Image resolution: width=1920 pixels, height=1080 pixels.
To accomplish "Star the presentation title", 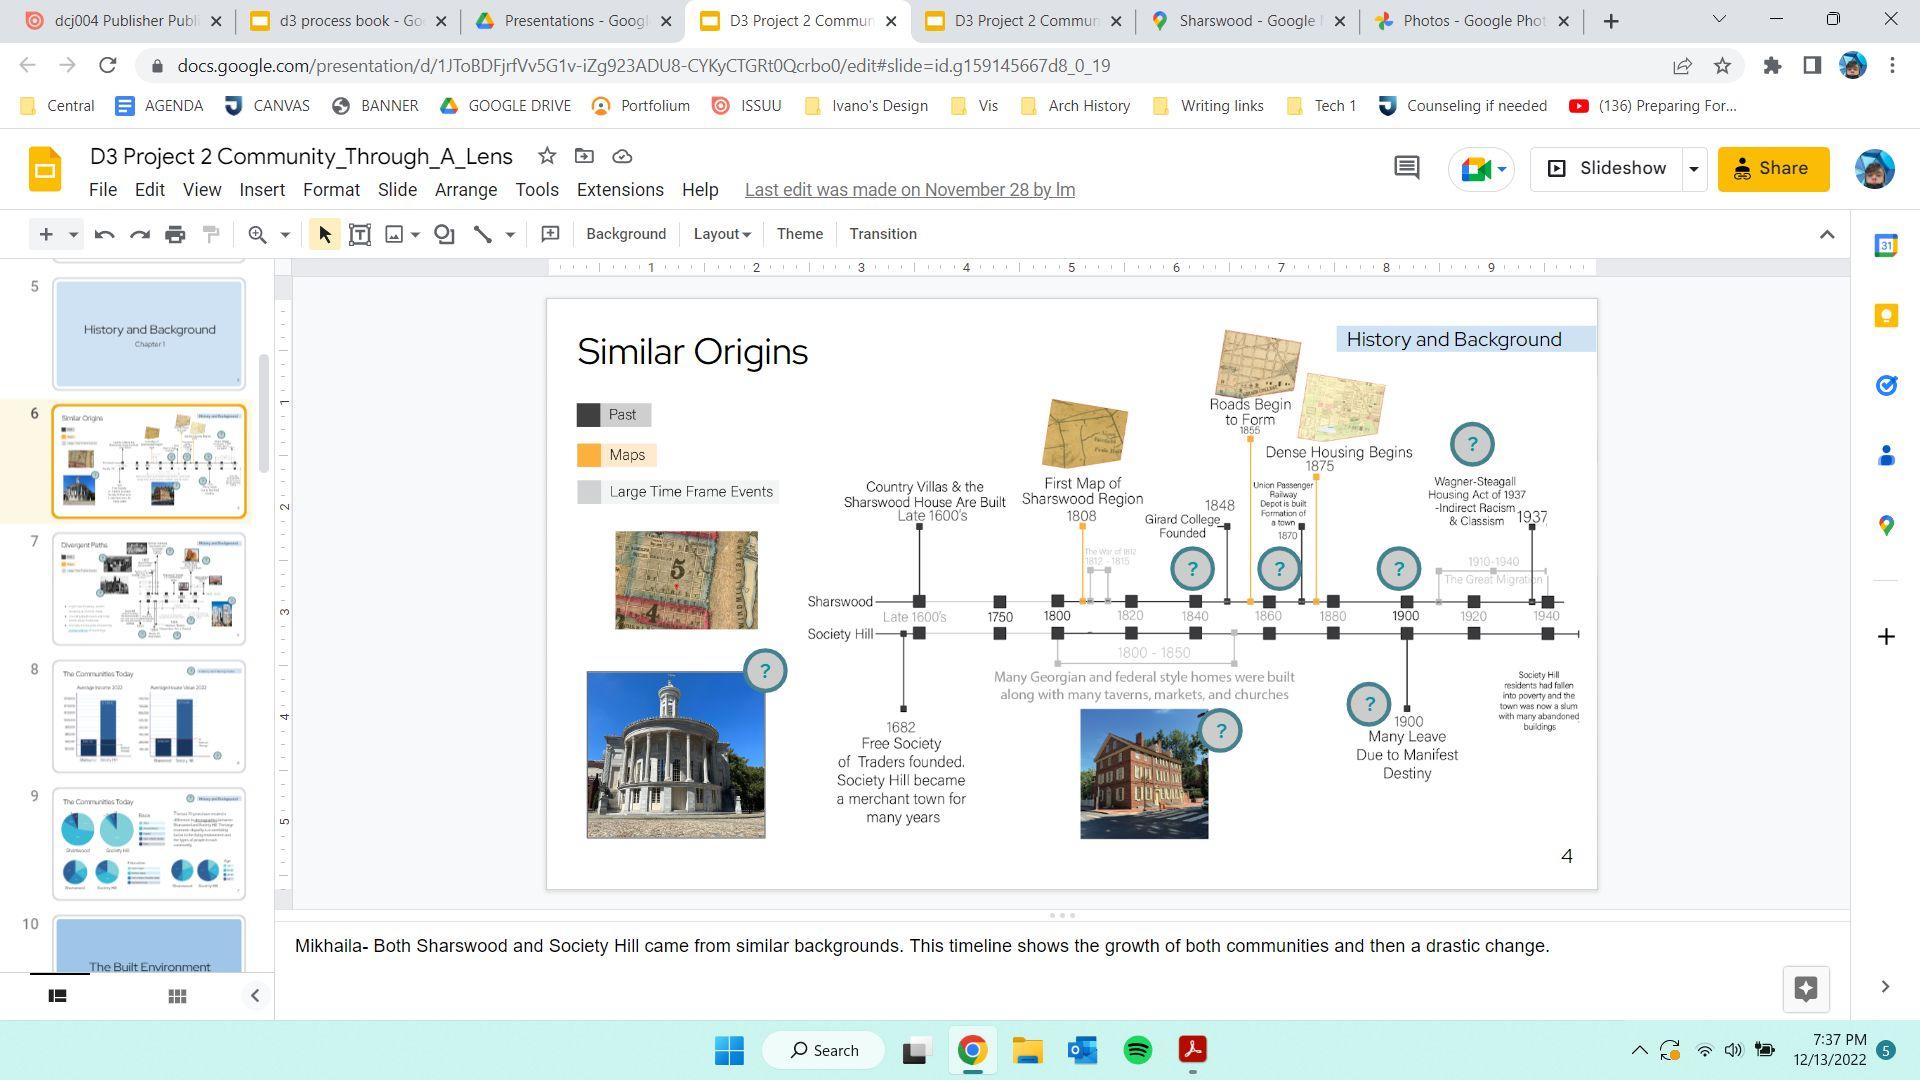I will (546, 156).
